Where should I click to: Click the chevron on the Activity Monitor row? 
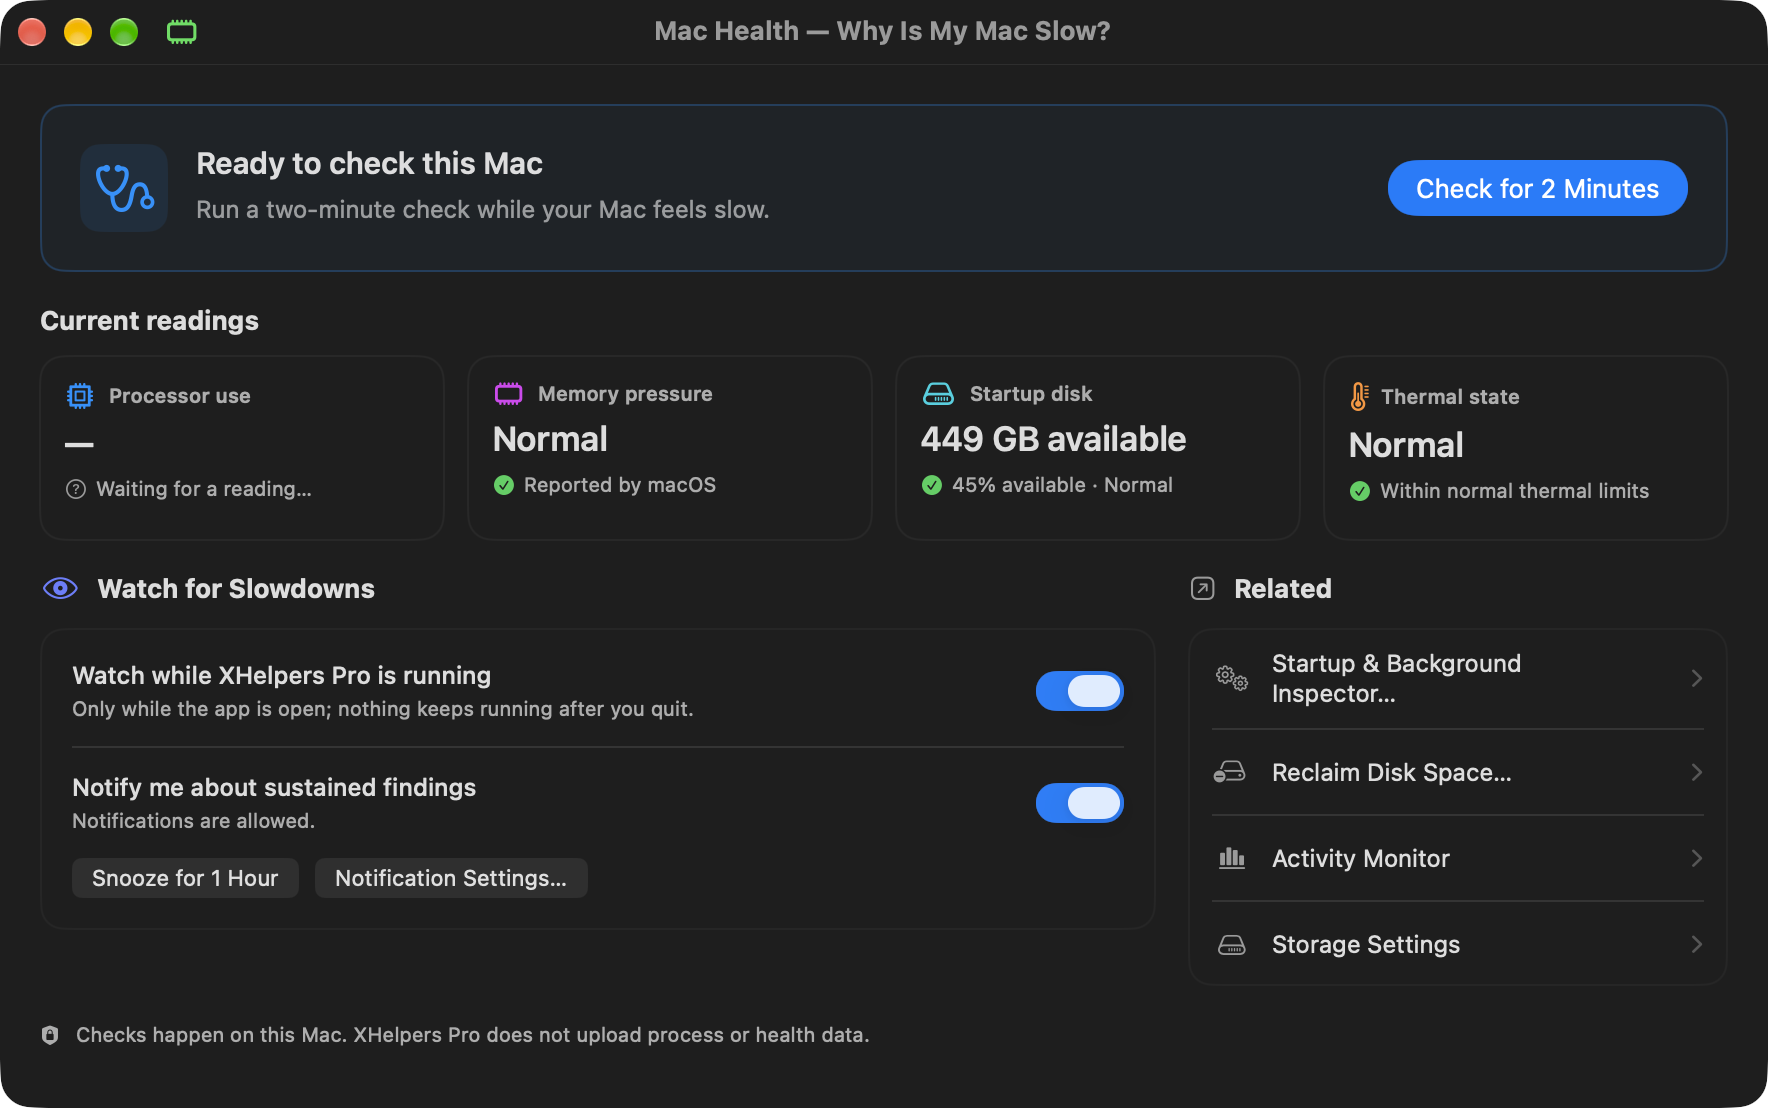(1696, 858)
